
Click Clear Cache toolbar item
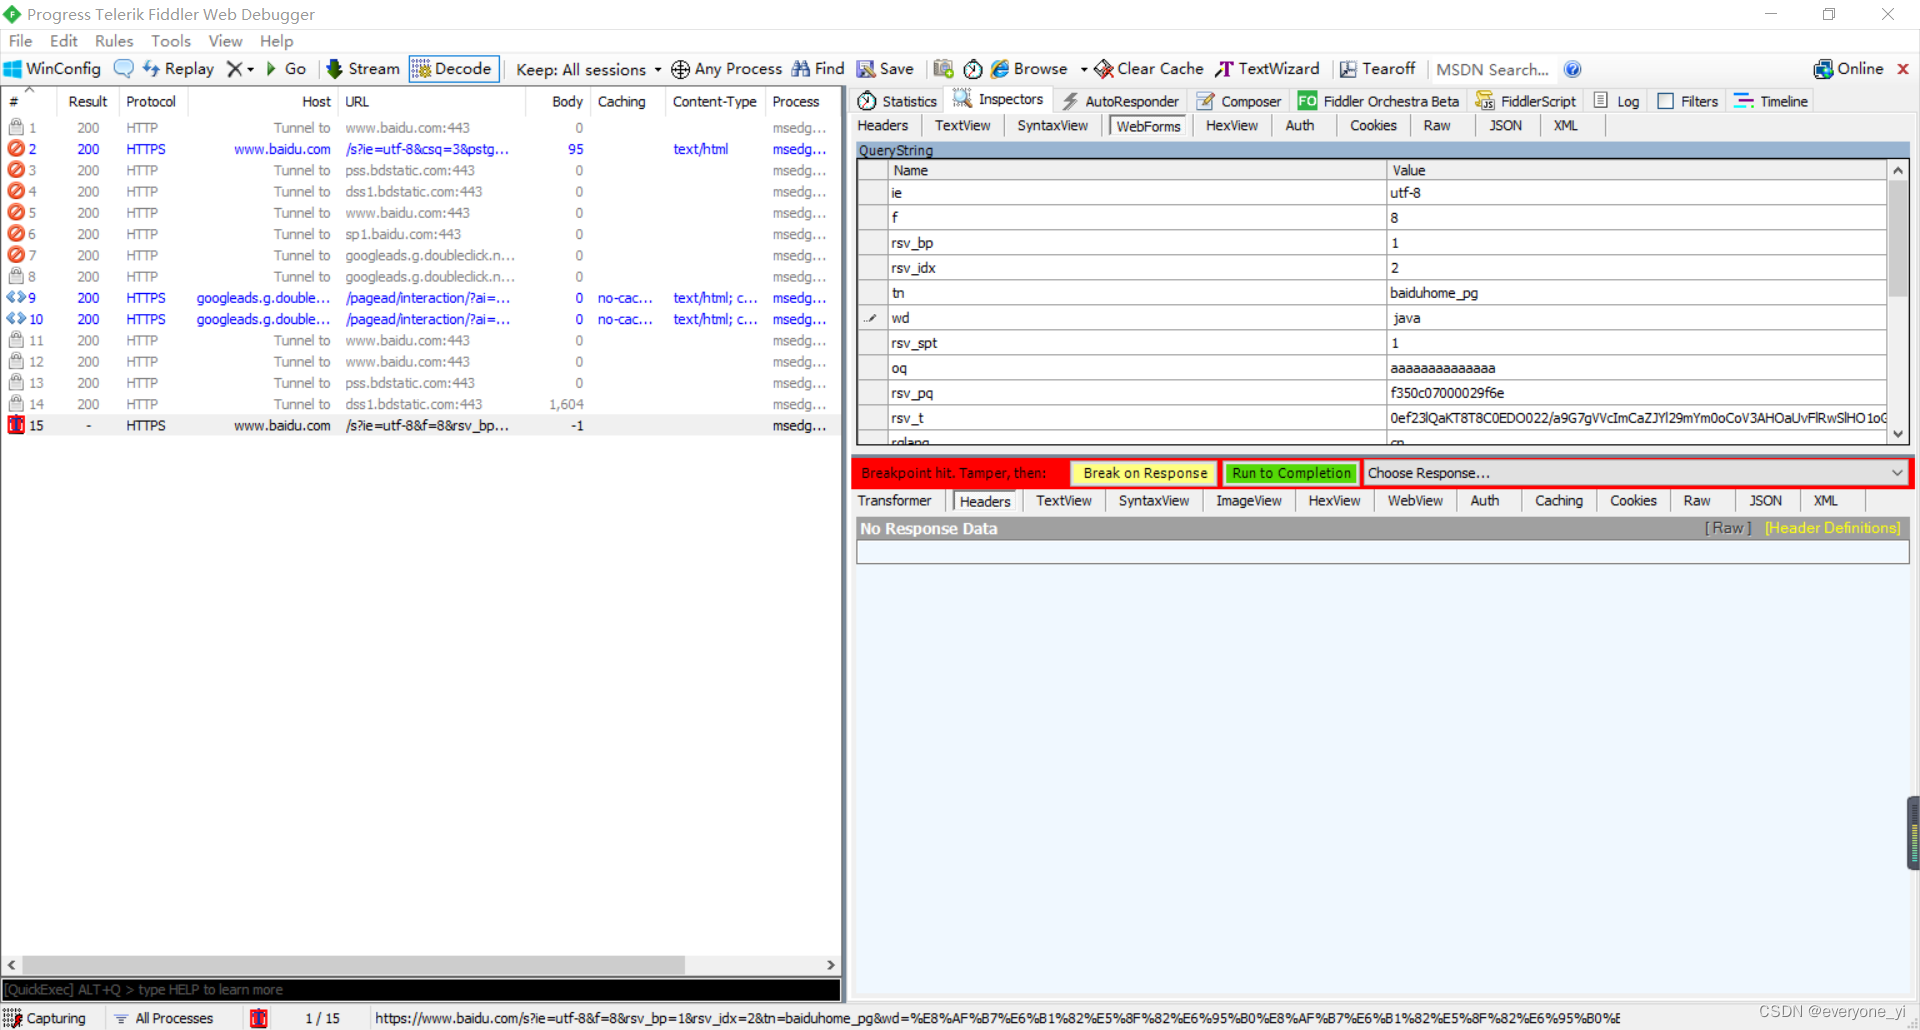coord(1149,69)
